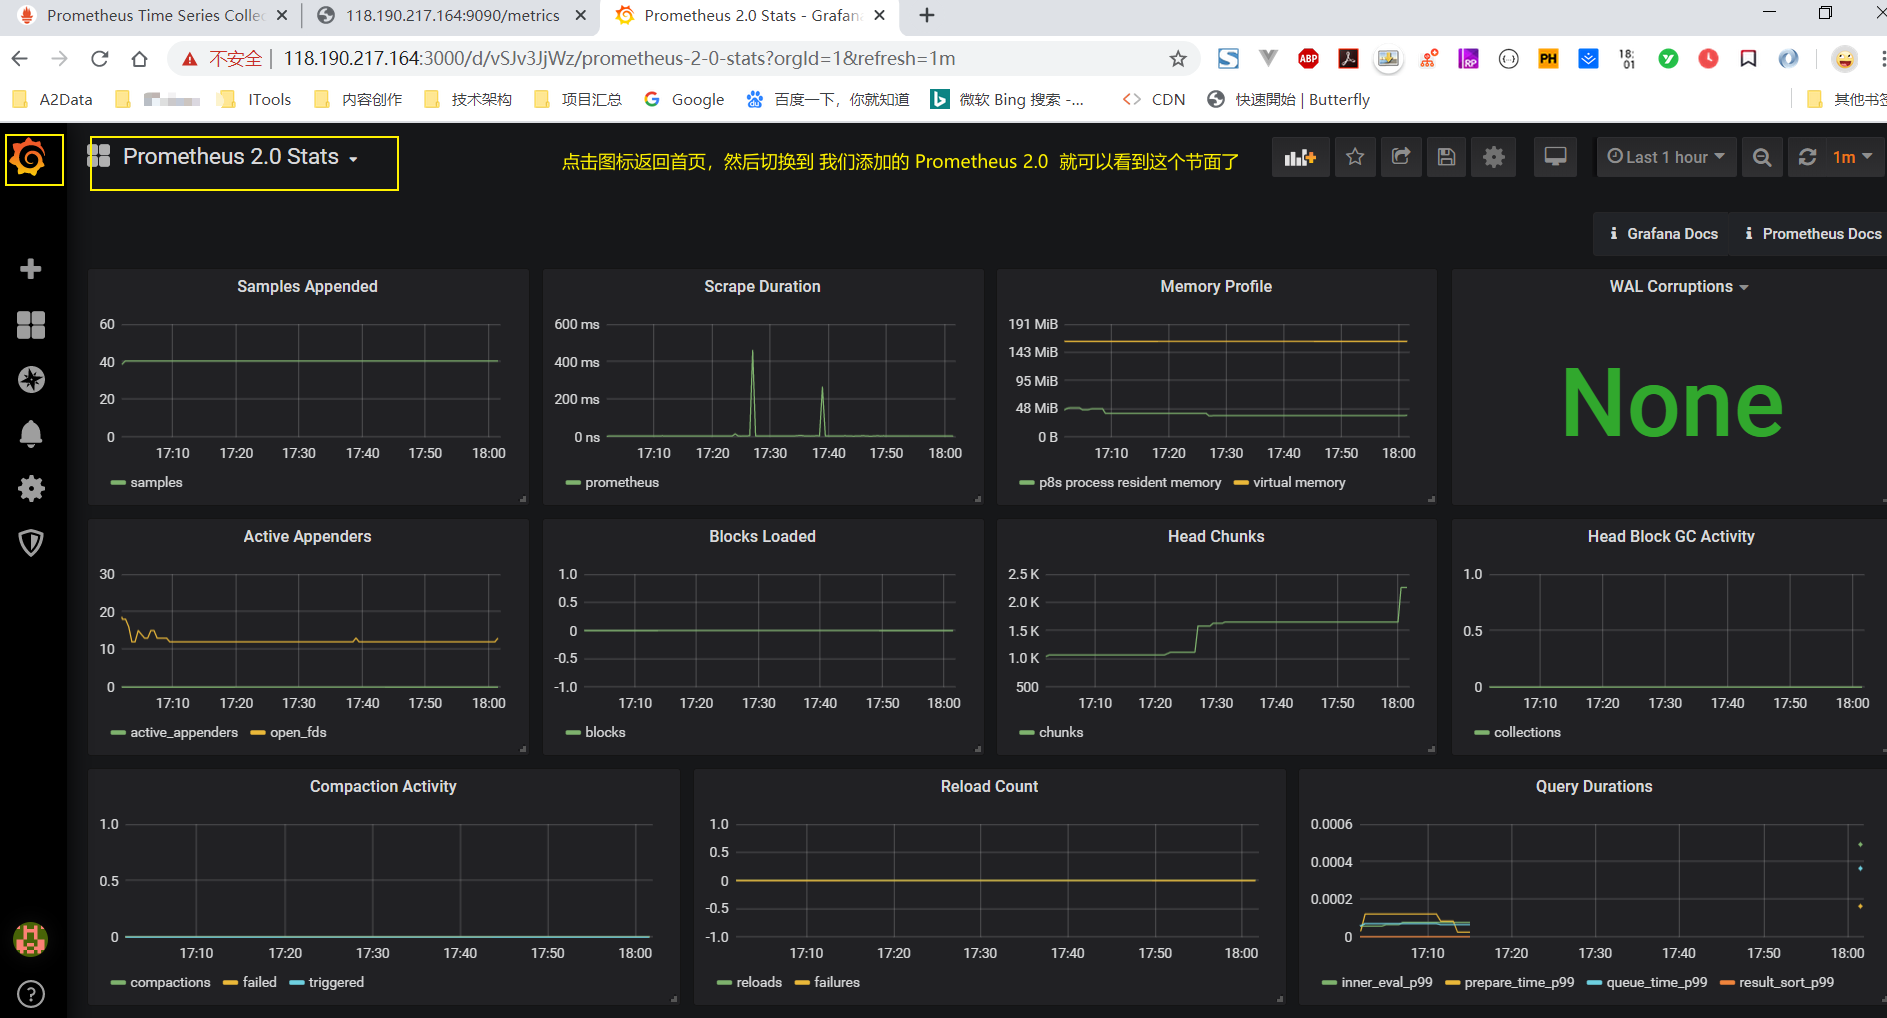Toggle the virtual memory legend series
The height and width of the screenshot is (1018, 1887).
click(1298, 483)
